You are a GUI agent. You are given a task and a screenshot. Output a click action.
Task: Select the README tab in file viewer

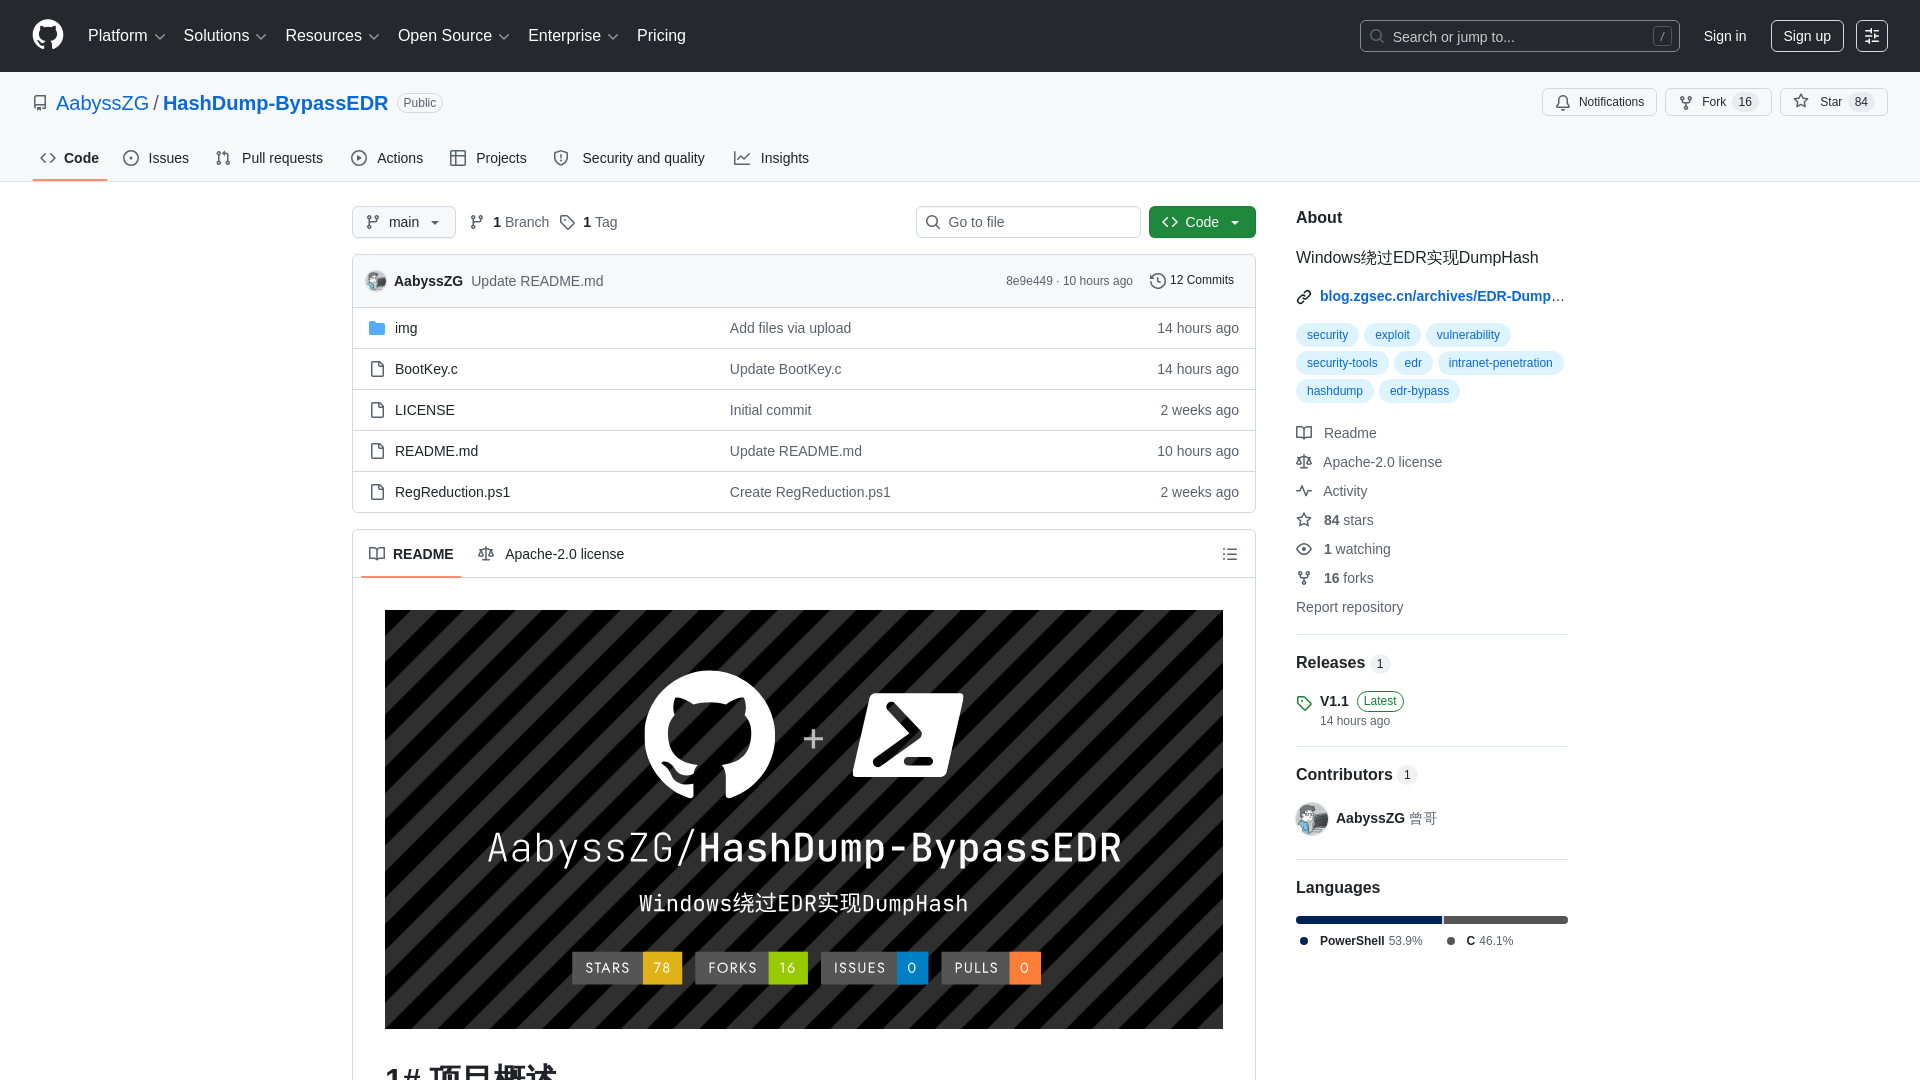pyautogui.click(x=411, y=554)
